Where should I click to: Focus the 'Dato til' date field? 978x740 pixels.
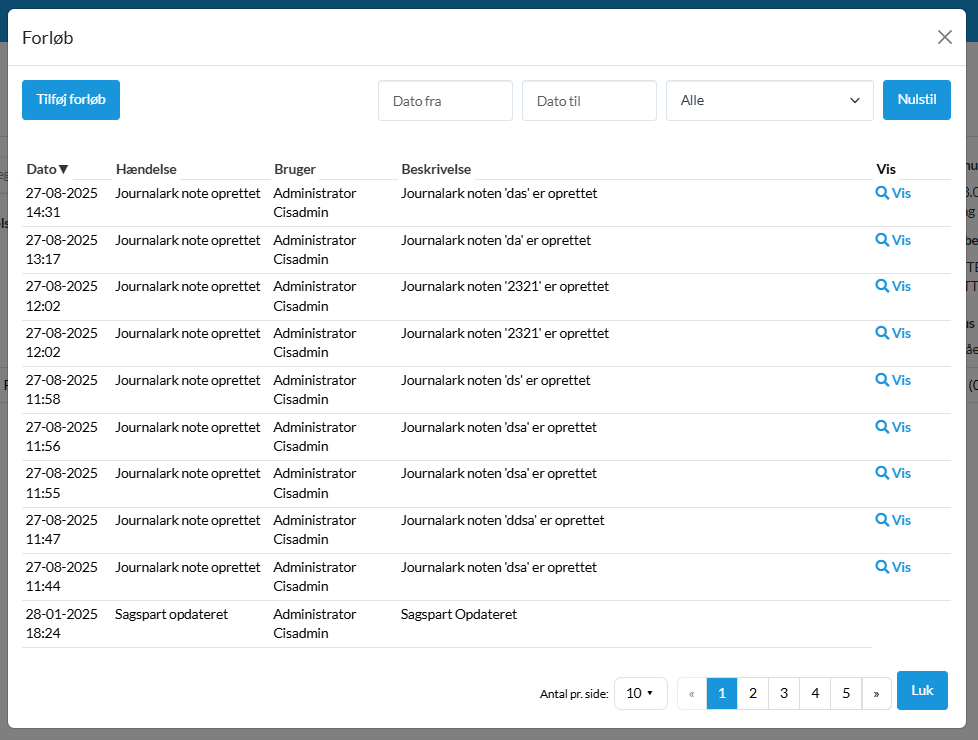point(589,100)
